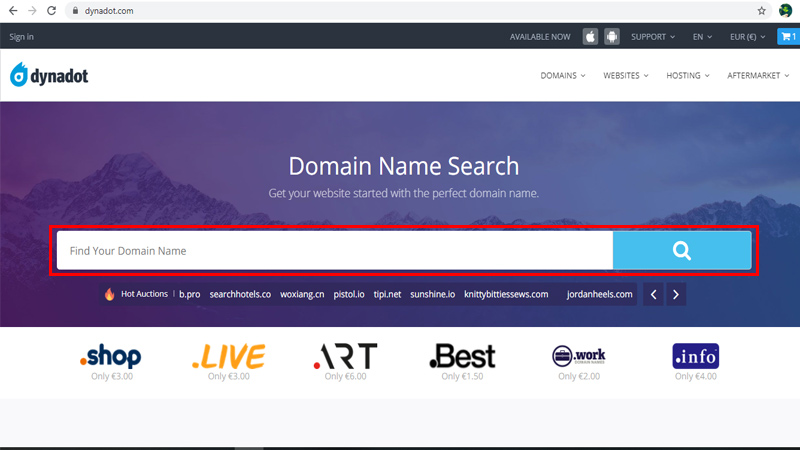Open the searchhotels.co auction link

pos(240,294)
